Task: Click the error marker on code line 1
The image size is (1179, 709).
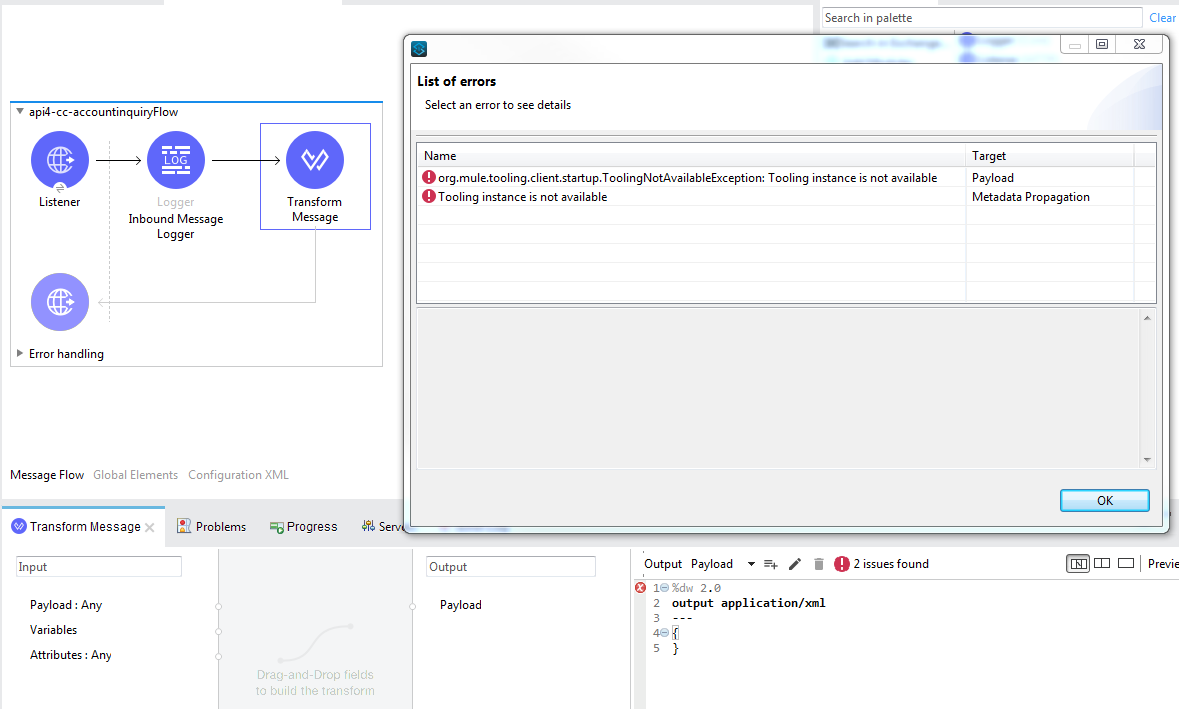Action: tap(640, 588)
